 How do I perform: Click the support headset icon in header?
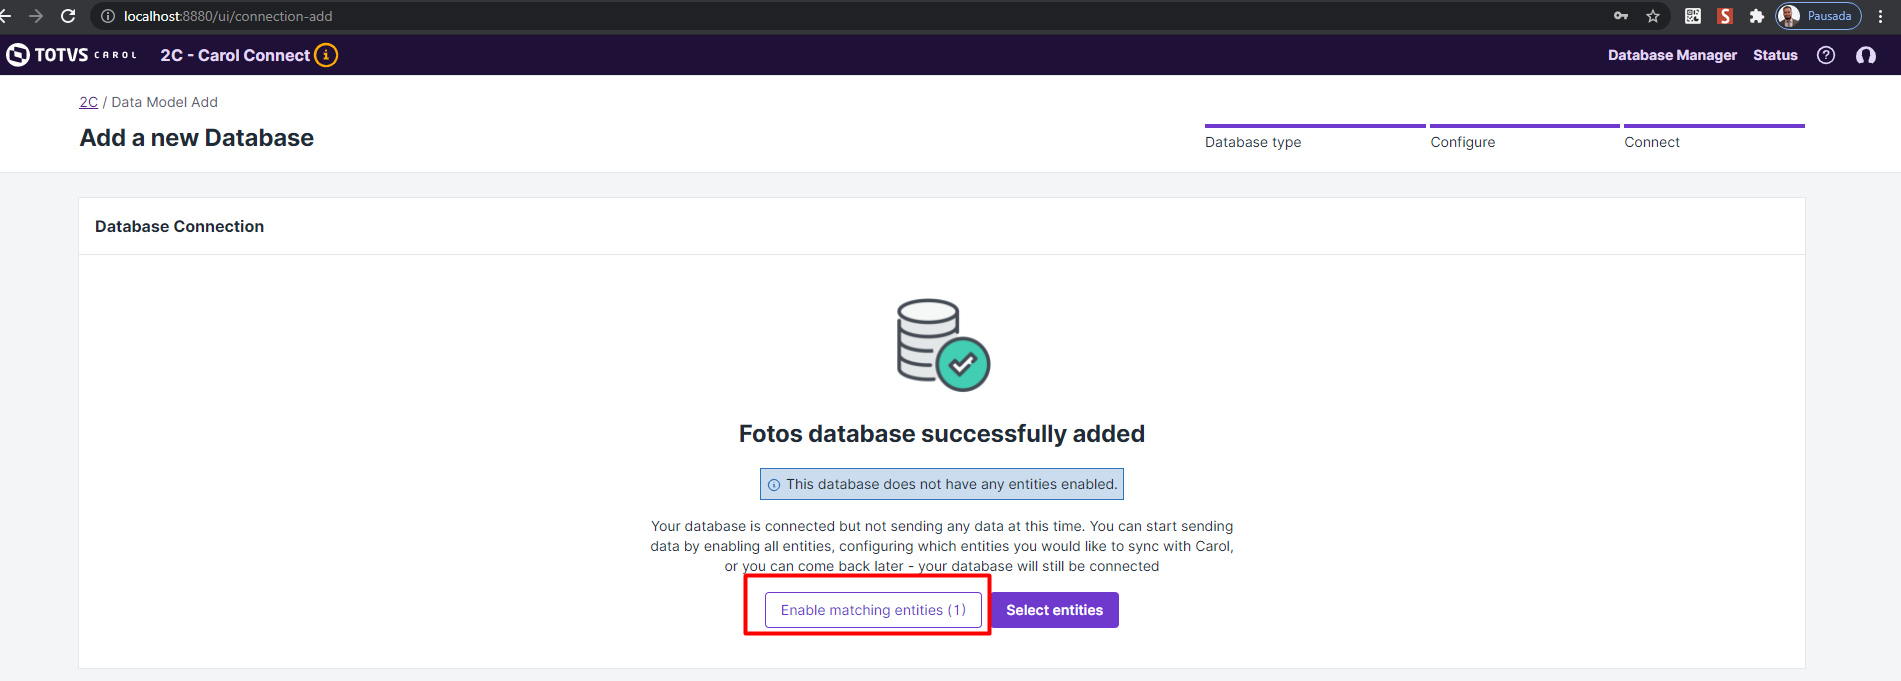pyautogui.click(x=1866, y=55)
